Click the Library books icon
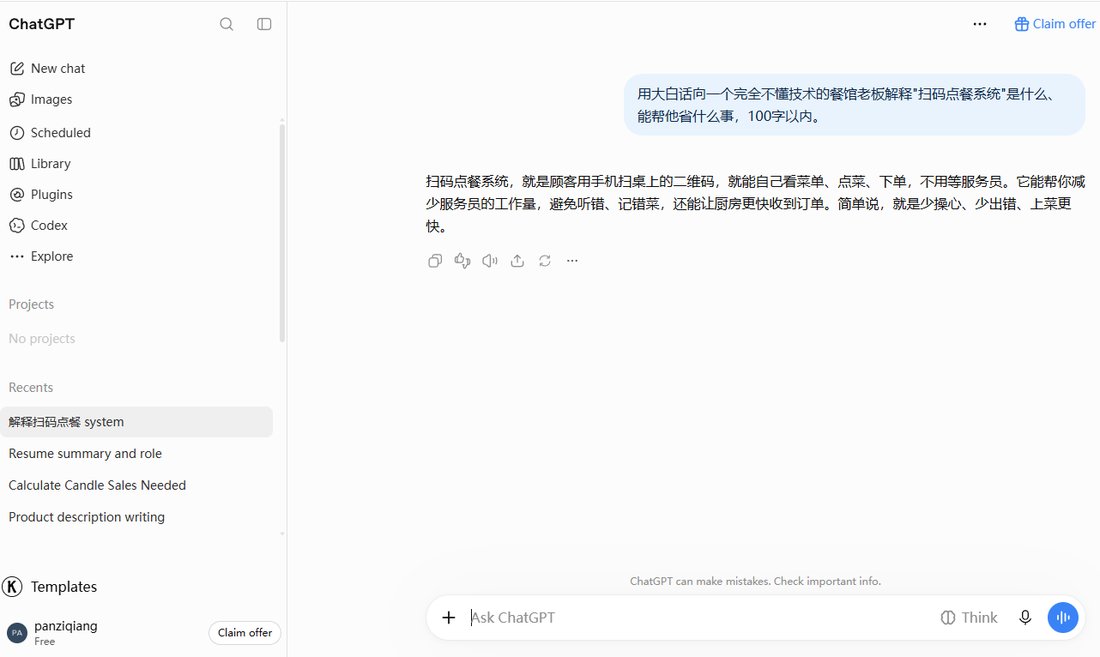This screenshot has height=657, width=1100. coord(17,163)
